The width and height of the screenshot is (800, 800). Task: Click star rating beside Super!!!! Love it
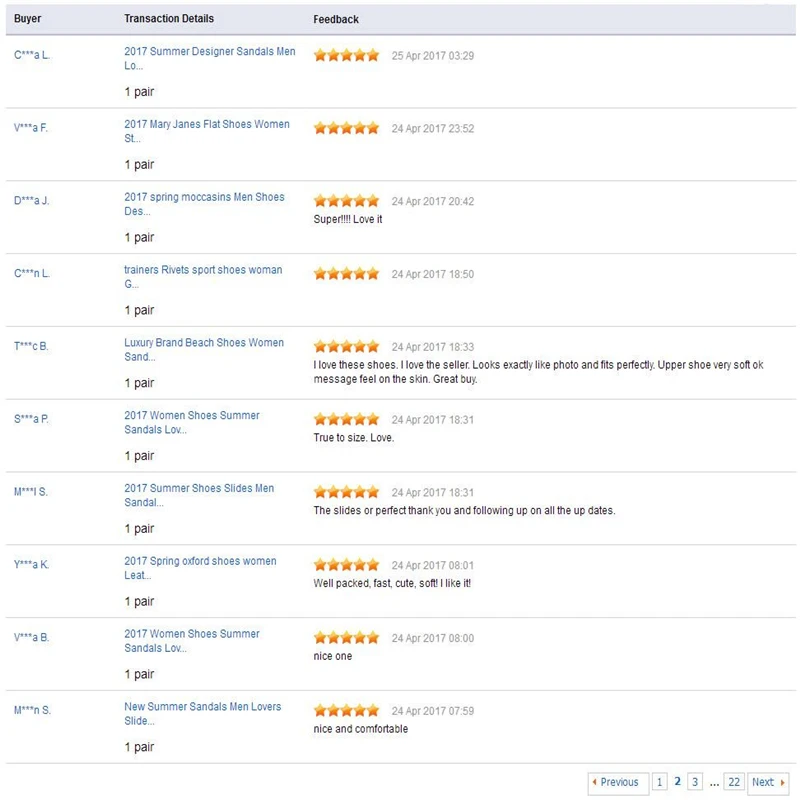tap(346, 201)
